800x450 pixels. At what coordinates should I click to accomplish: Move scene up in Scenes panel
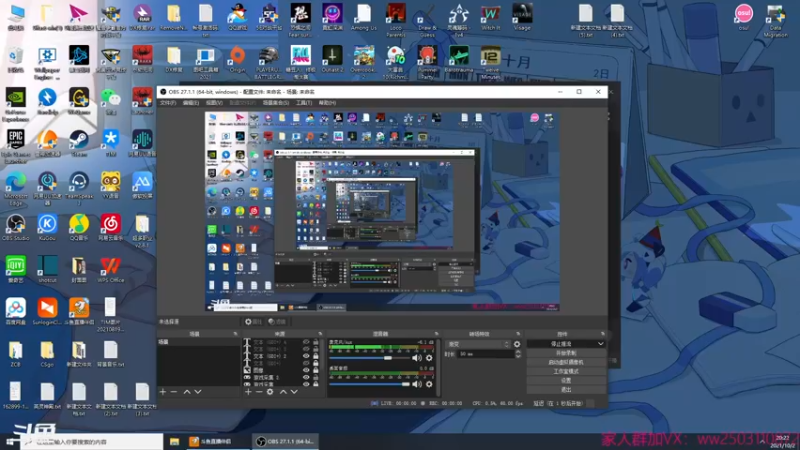pos(187,392)
